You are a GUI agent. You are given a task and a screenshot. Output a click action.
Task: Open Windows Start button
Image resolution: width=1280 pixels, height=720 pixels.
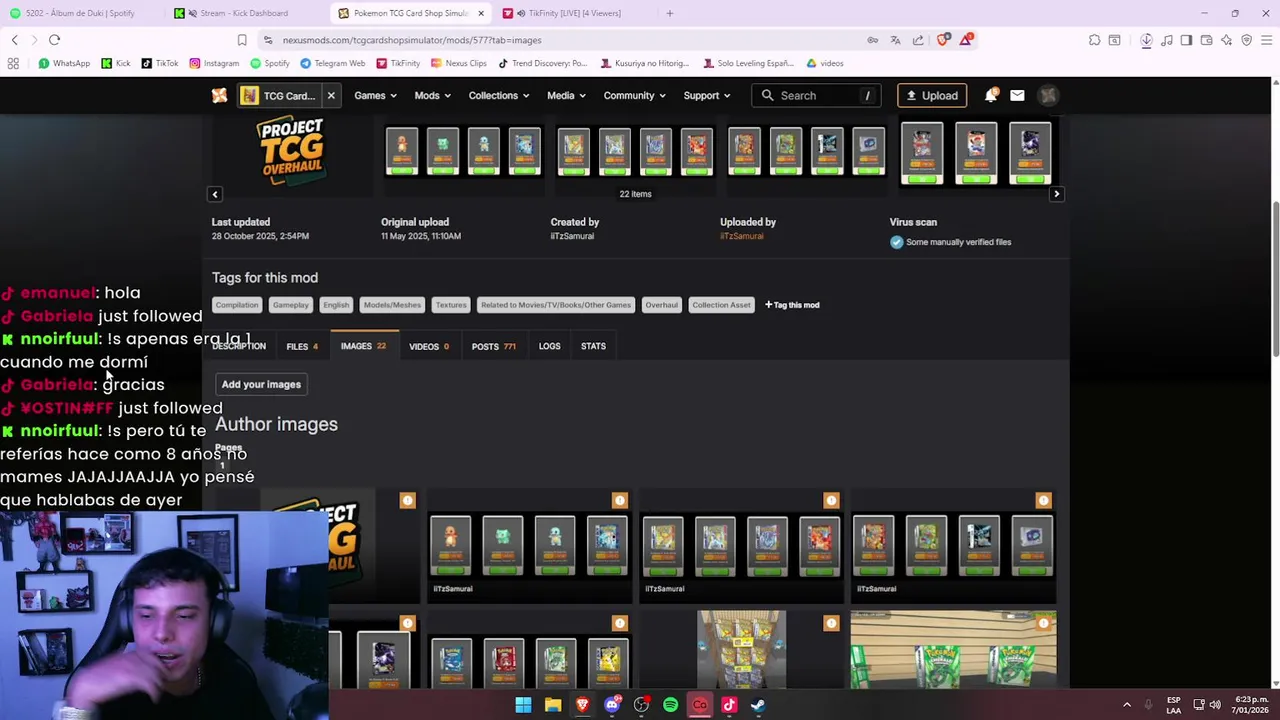523,705
